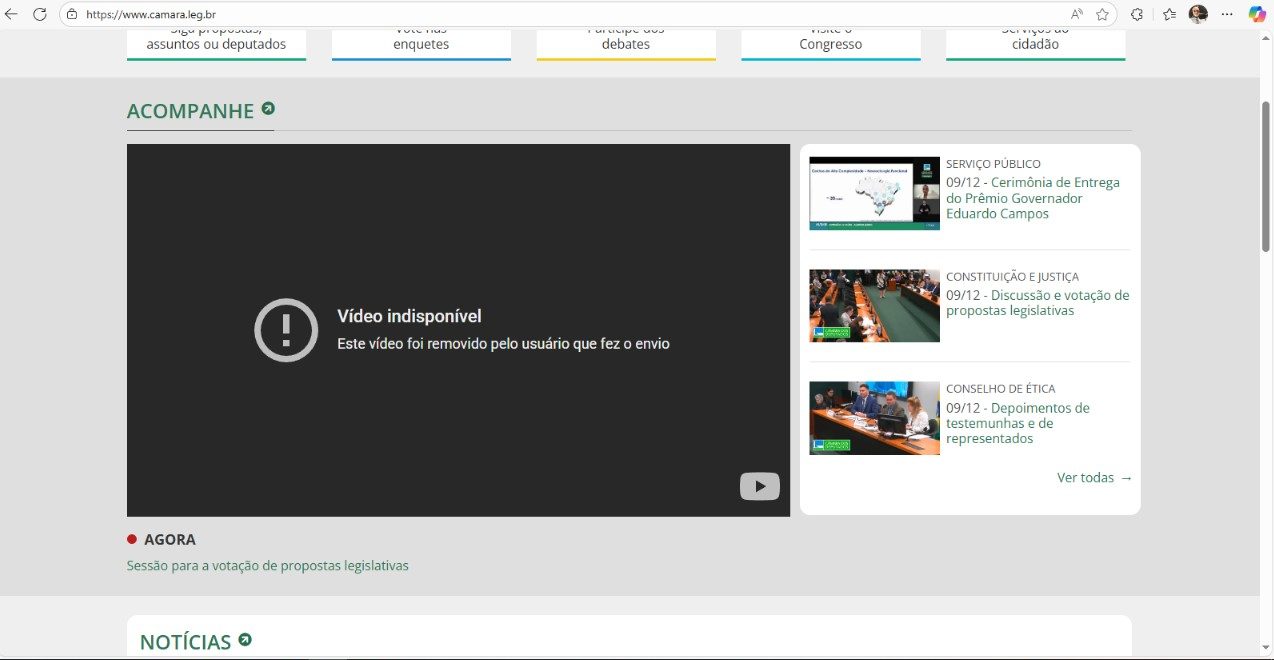Screen dimensions: 1274x660
Task: View site information lock icon
Action: point(71,14)
